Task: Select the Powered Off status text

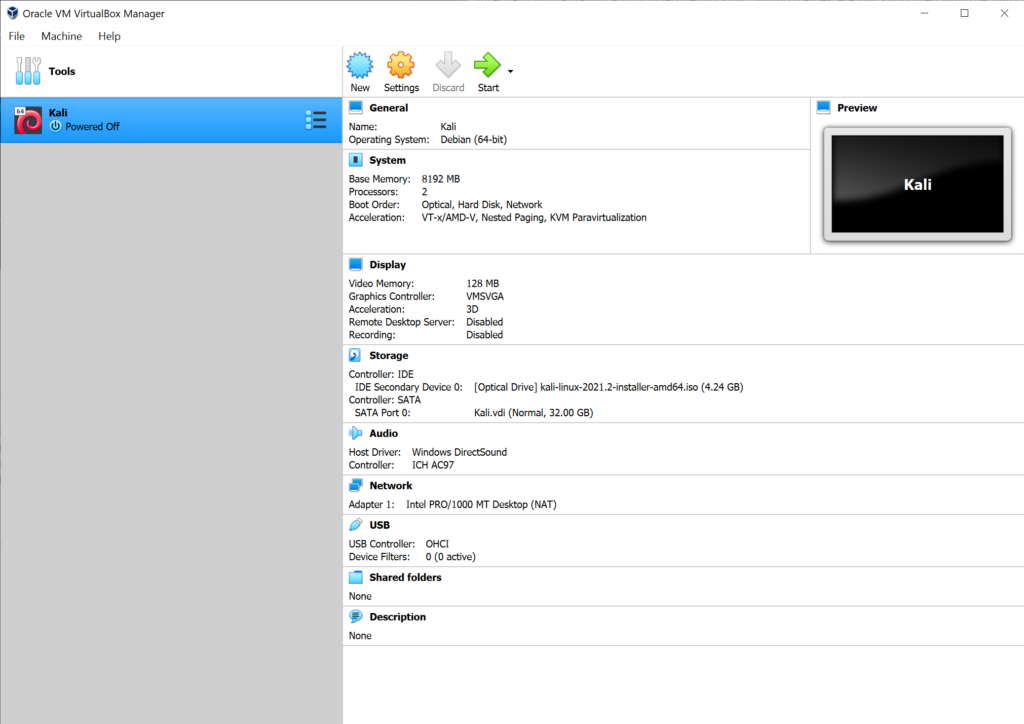Action: click(92, 127)
